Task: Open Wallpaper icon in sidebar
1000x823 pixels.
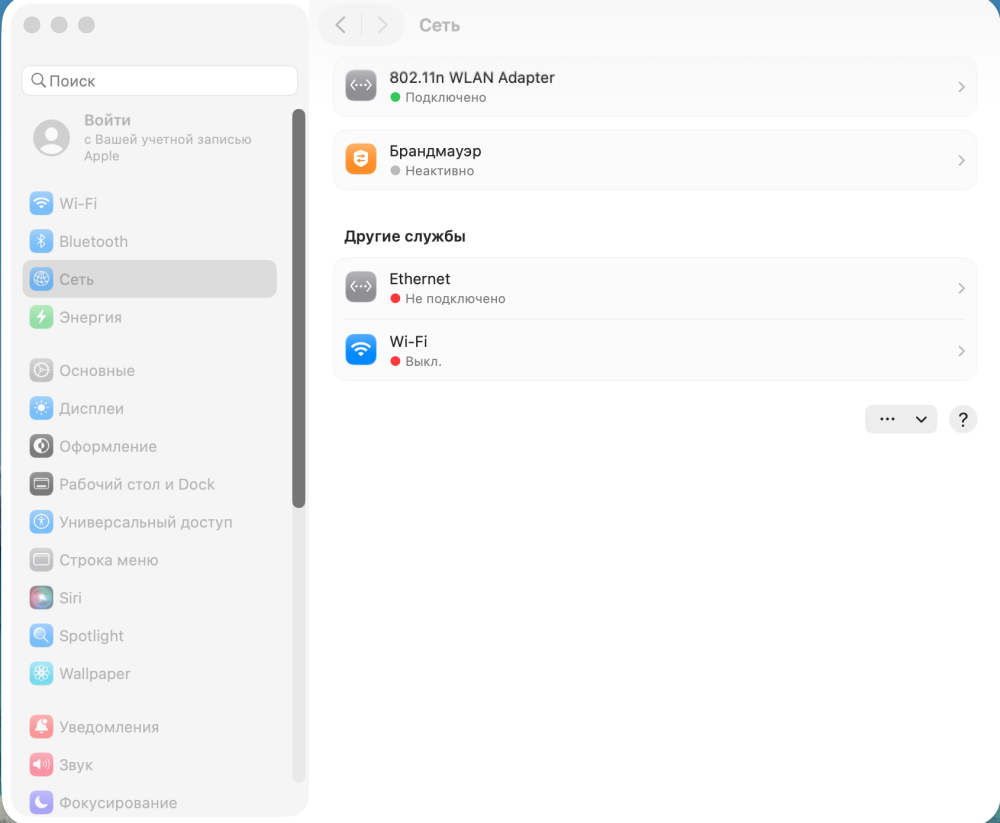Action: (41, 674)
